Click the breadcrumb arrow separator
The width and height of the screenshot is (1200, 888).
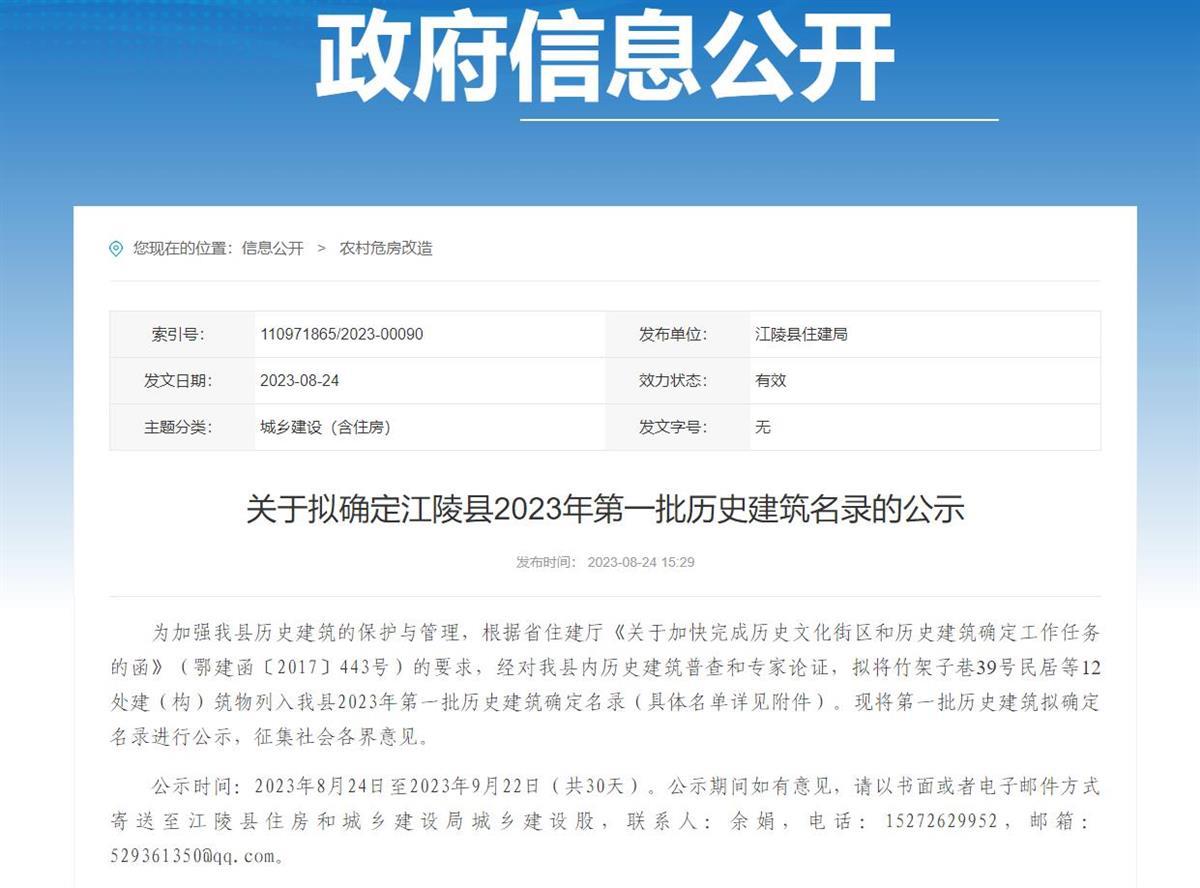[x=321, y=248]
